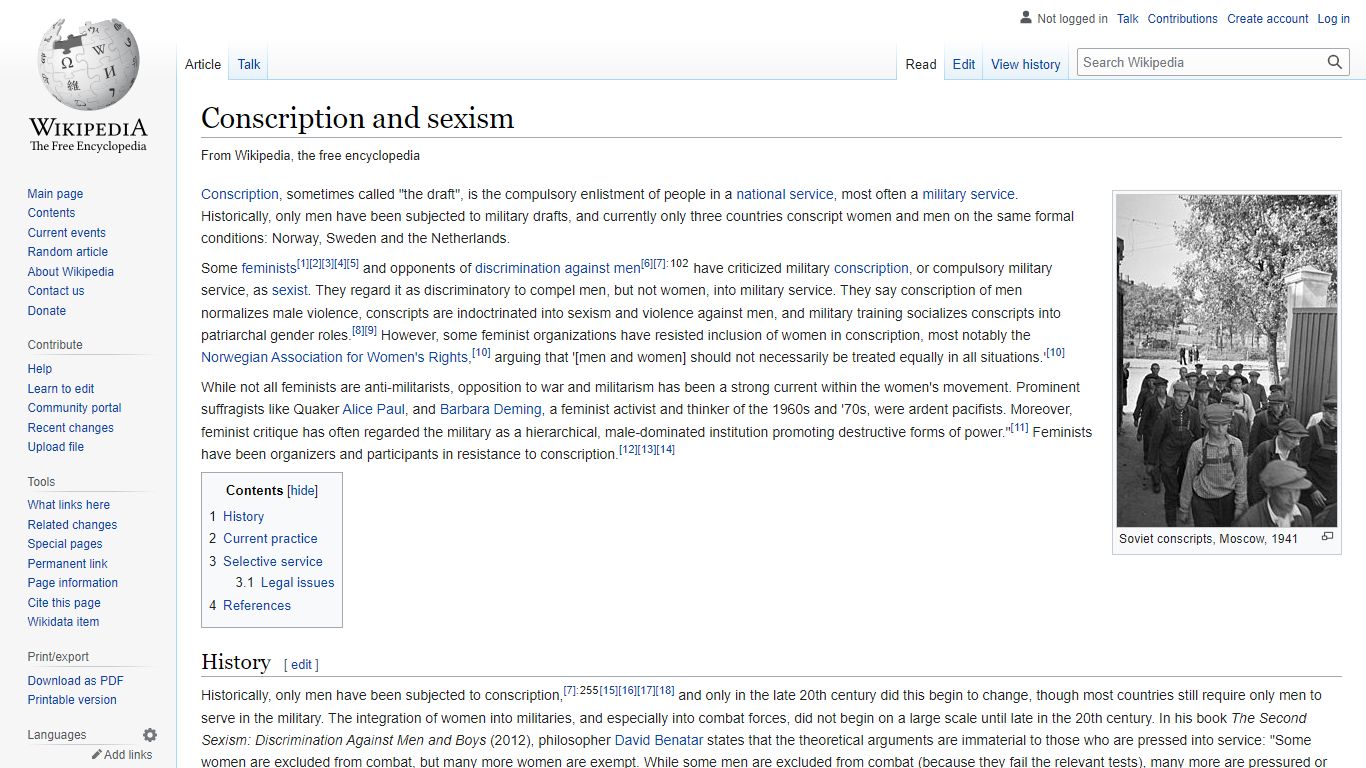Open Alice Paul link
This screenshot has height=768, width=1366.
pyautogui.click(x=374, y=409)
